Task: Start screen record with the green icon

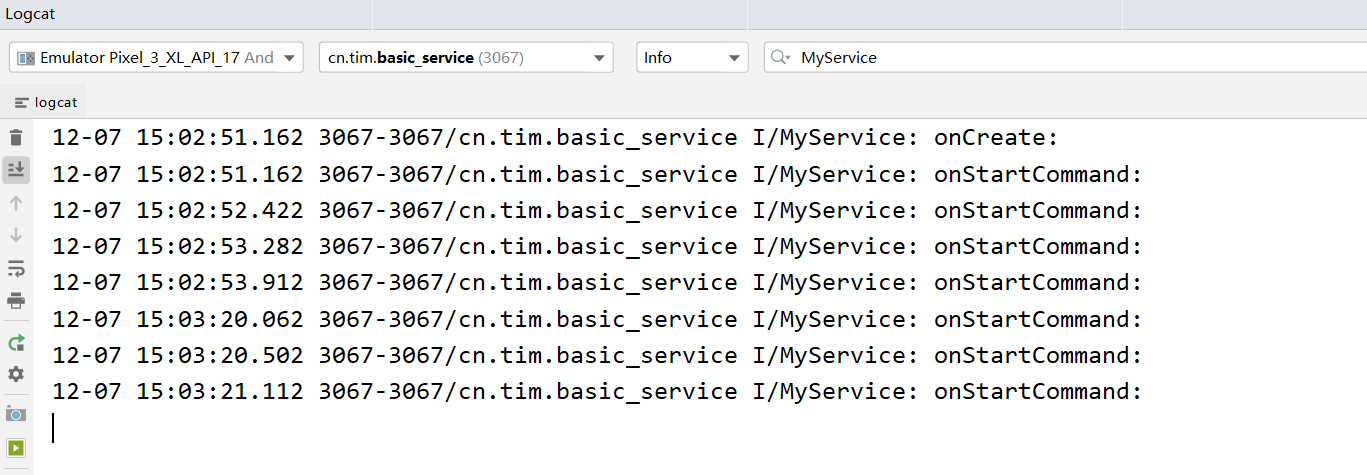Action: (16, 447)
